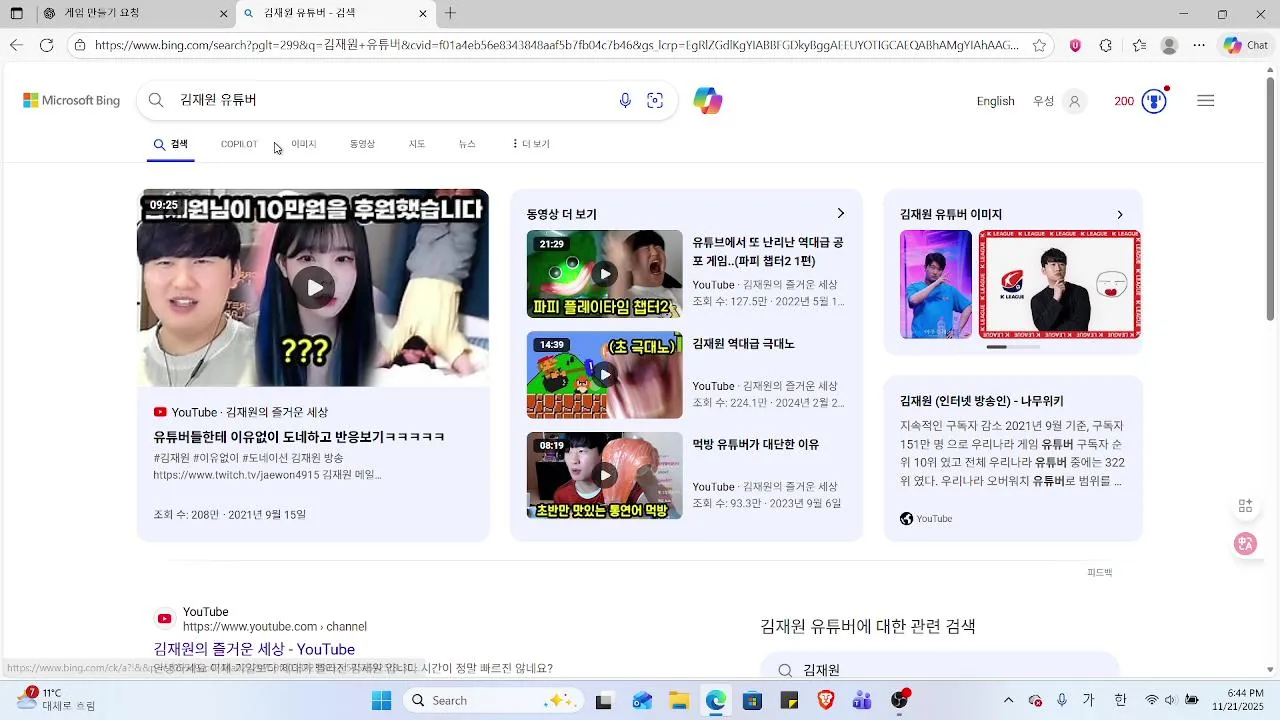Show hidden system tray icons

1008,700
